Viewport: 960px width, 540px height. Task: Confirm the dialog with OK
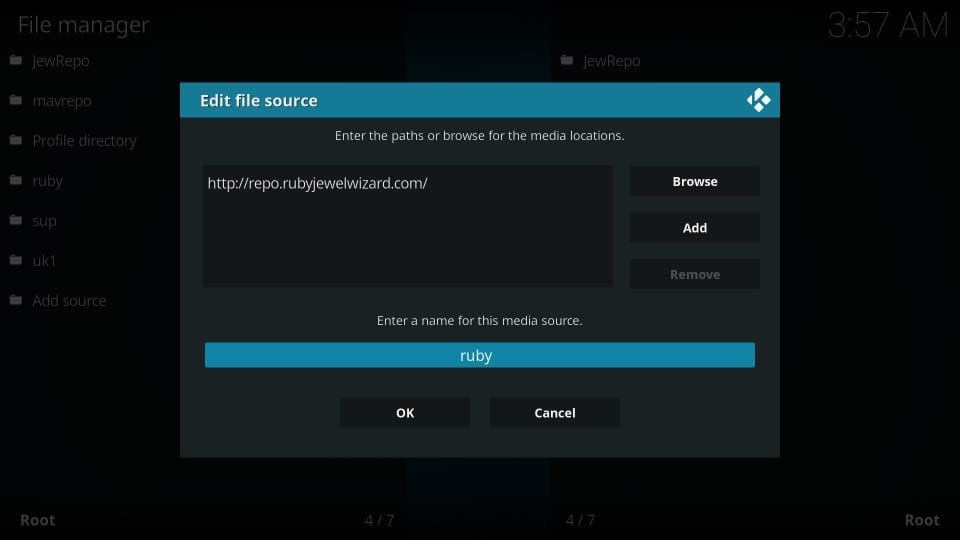pos(405,413)
